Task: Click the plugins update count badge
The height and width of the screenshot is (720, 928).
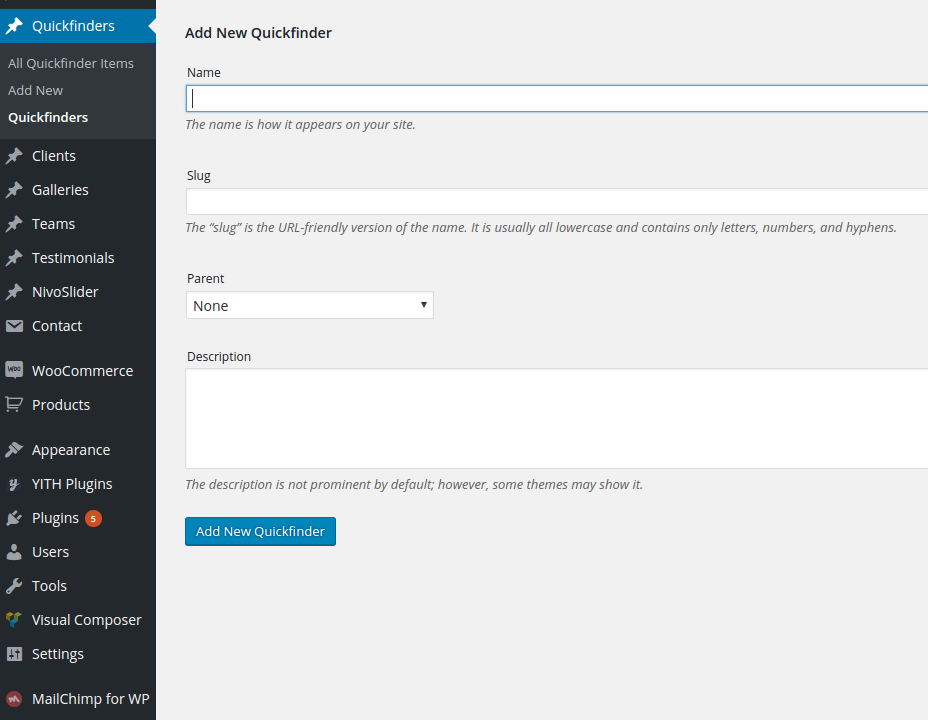Action: pyautogui.click(x=93, y=518)
